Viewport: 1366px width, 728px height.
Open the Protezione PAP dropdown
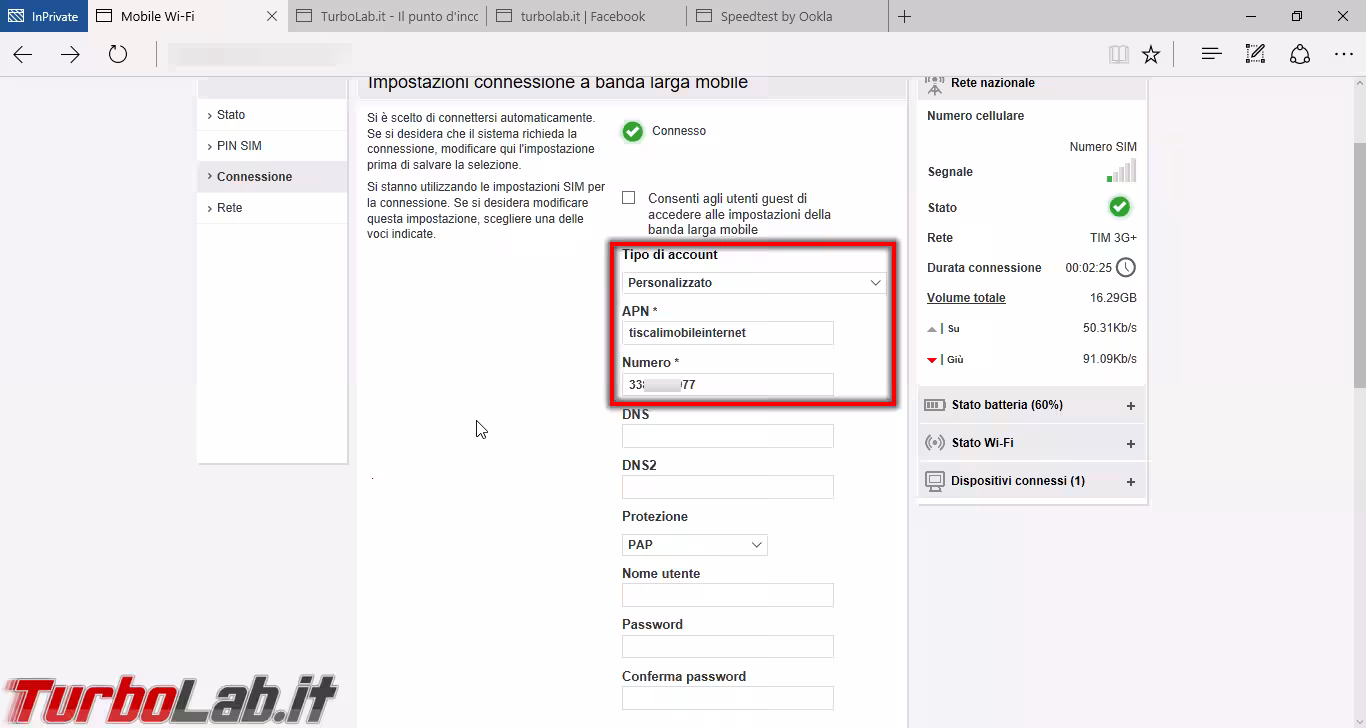[694, 545]
